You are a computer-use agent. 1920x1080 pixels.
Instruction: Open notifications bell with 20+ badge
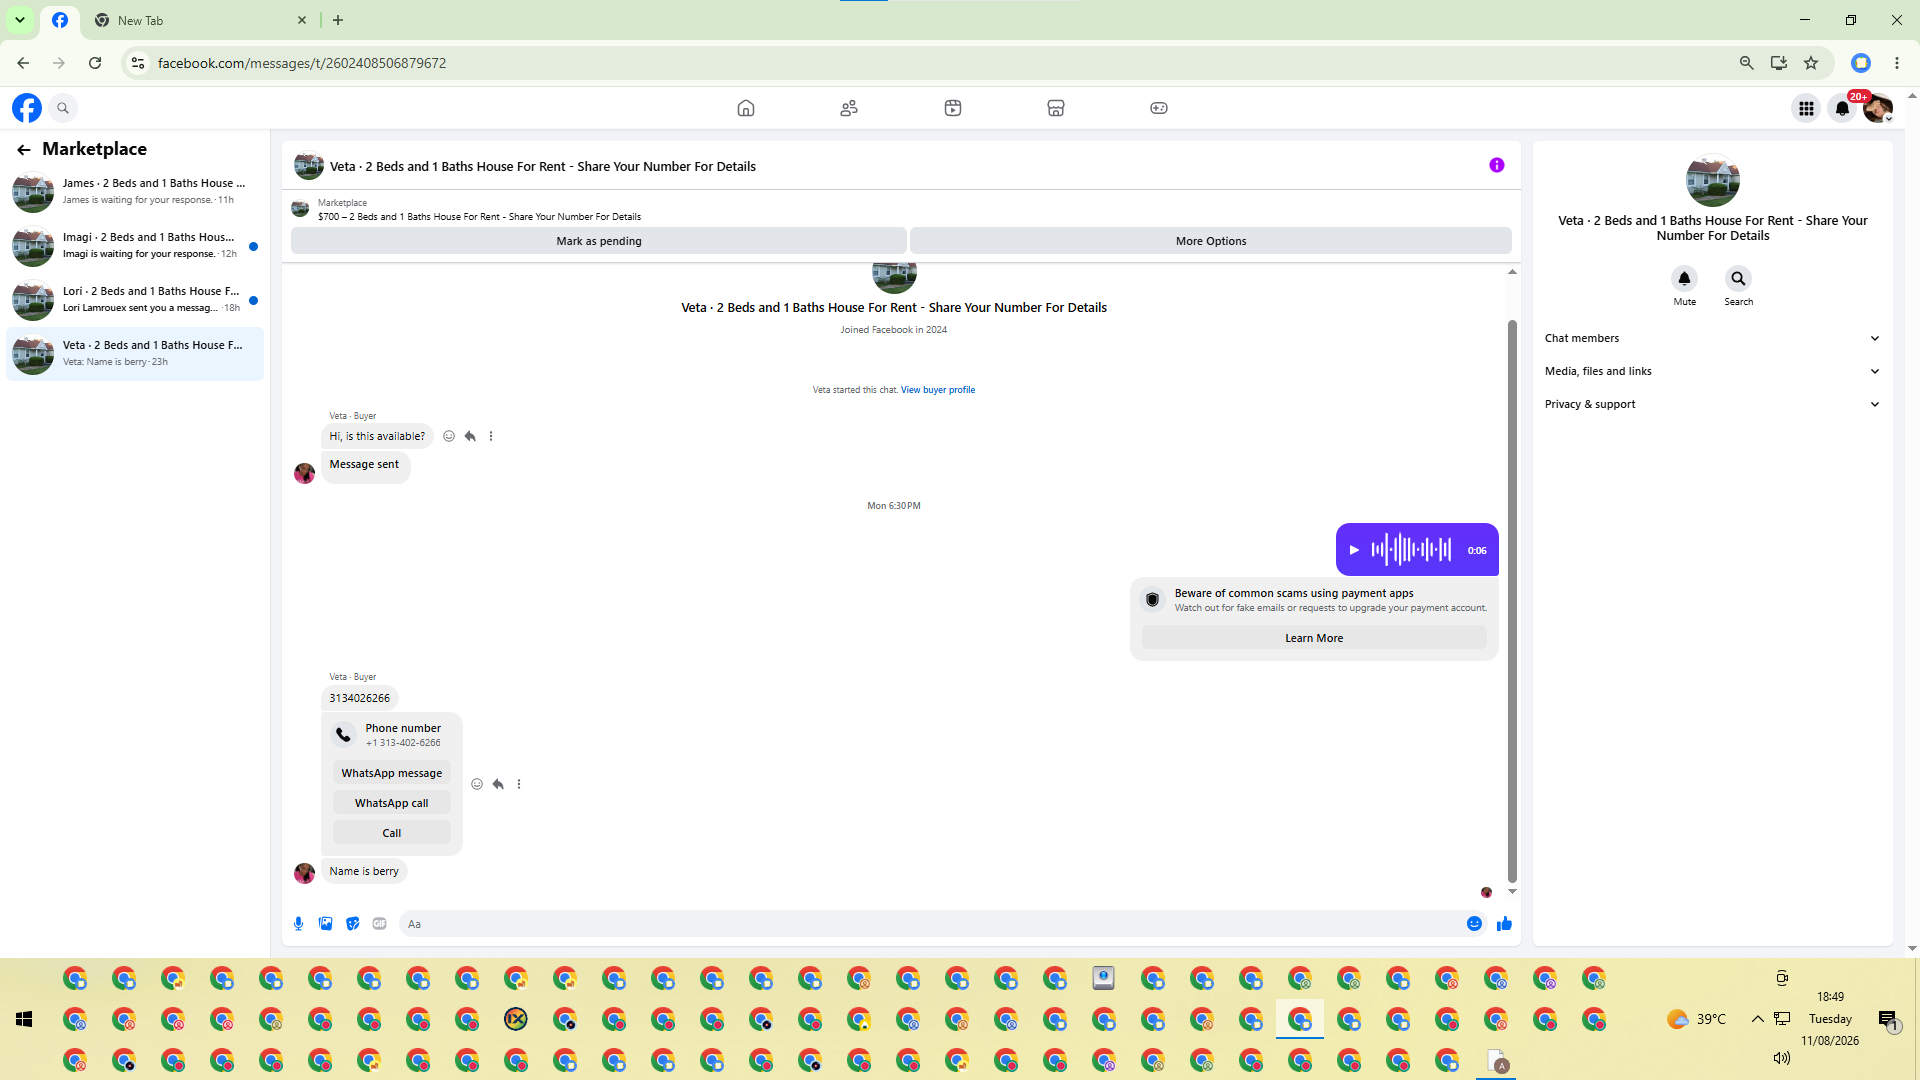tap(1842, 108)
